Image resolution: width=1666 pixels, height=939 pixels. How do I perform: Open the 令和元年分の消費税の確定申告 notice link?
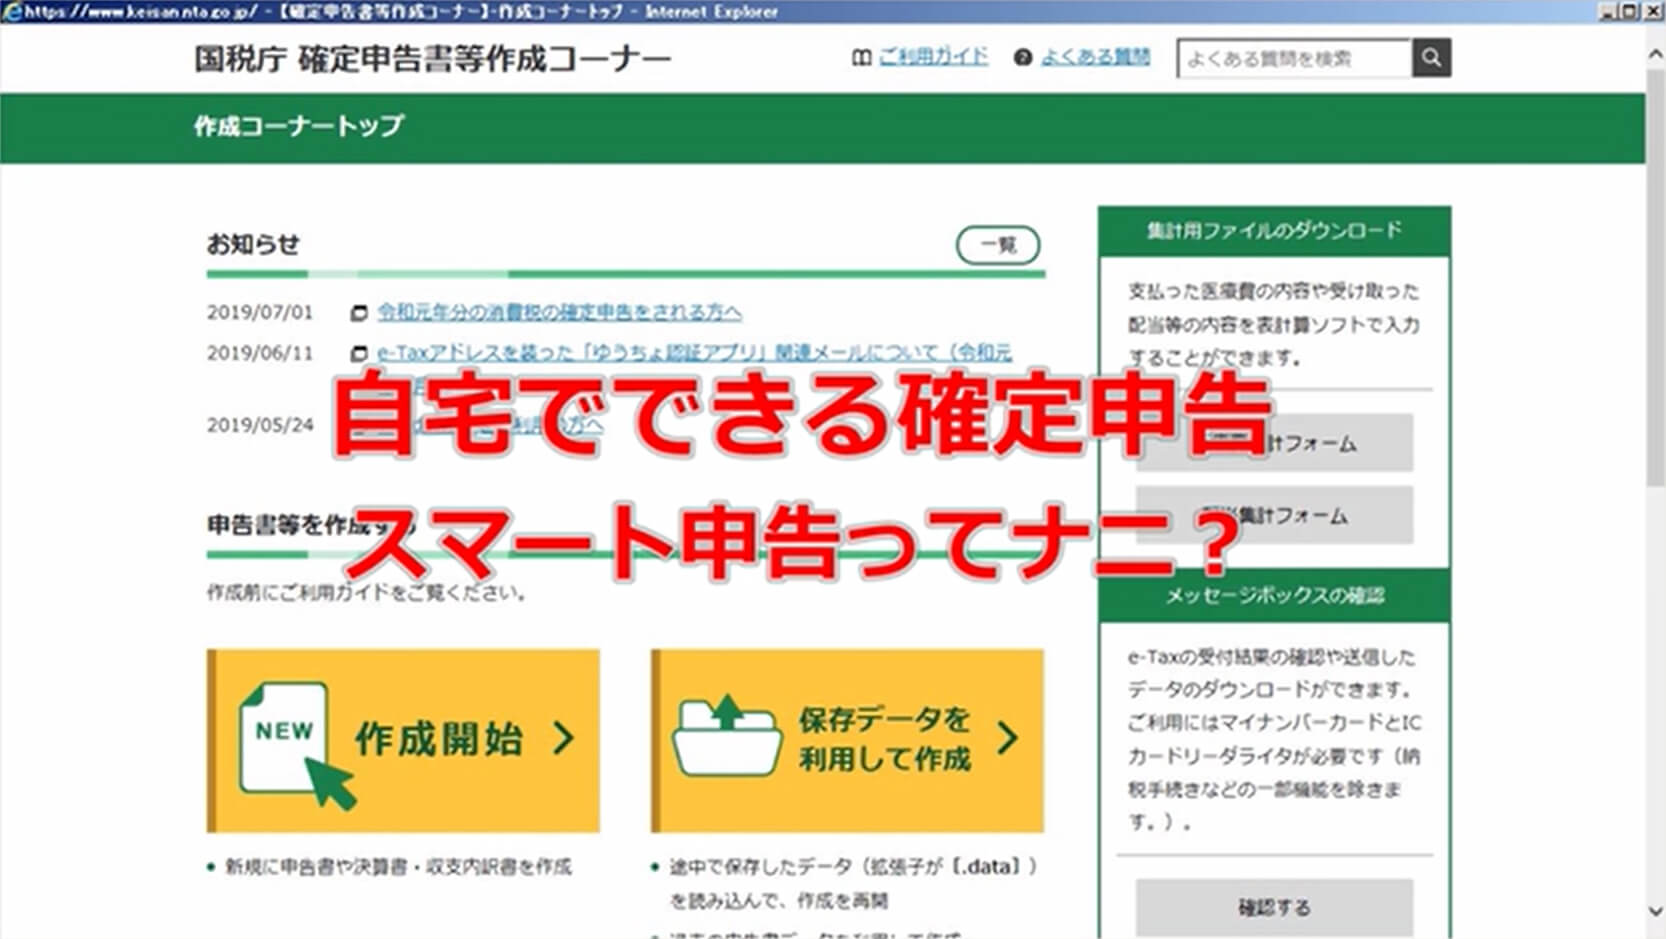[559, 313]
